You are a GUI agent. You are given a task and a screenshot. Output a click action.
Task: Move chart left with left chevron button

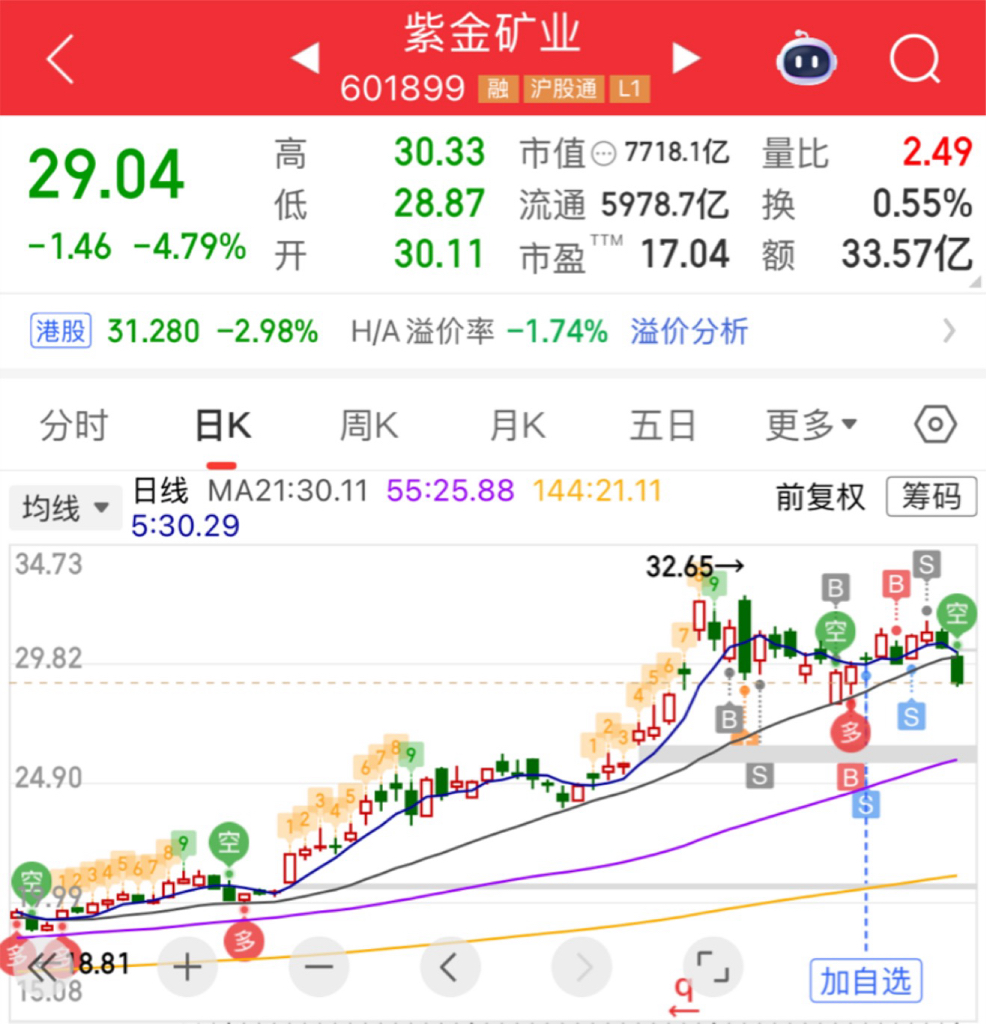pyautogui.click(x=450, y=967)
